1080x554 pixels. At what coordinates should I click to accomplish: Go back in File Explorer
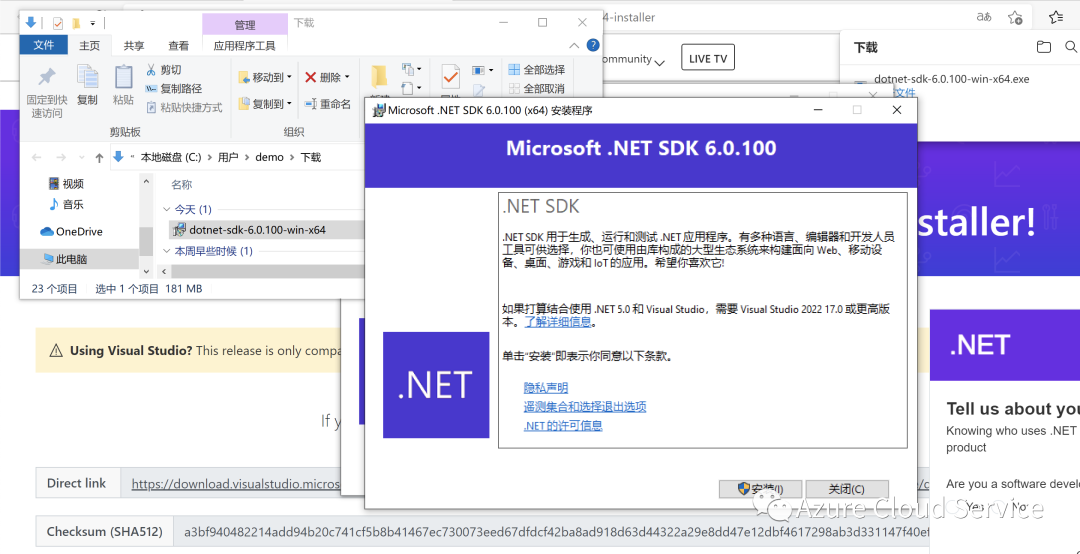pos(37,157)
